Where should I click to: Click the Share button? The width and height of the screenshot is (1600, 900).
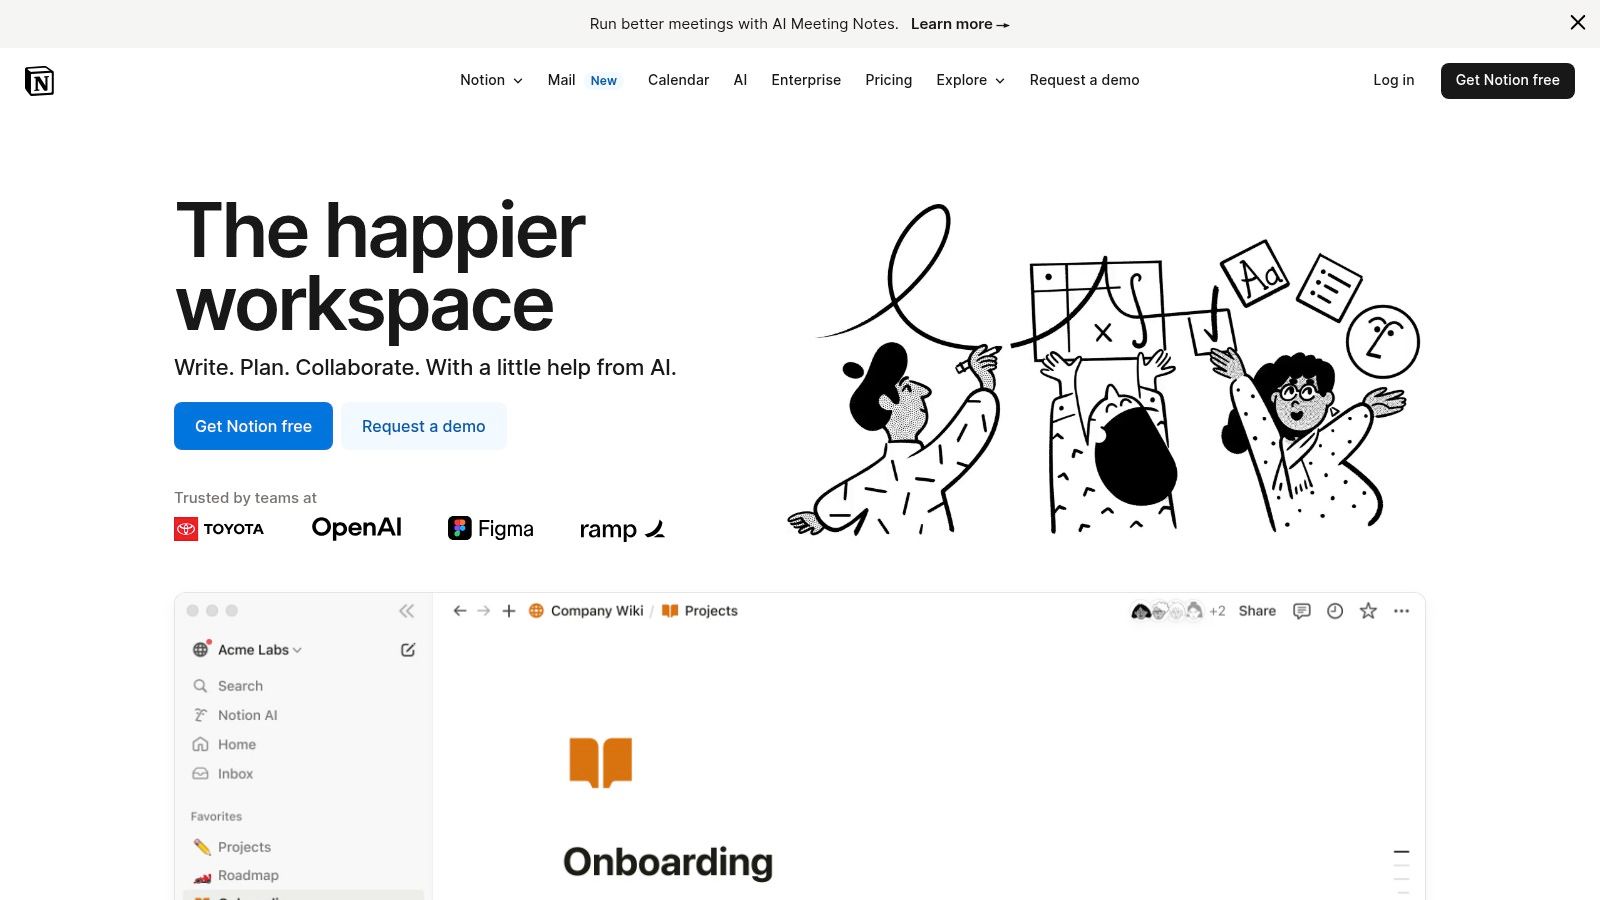pyautogui.click(x=1257, y=611)
